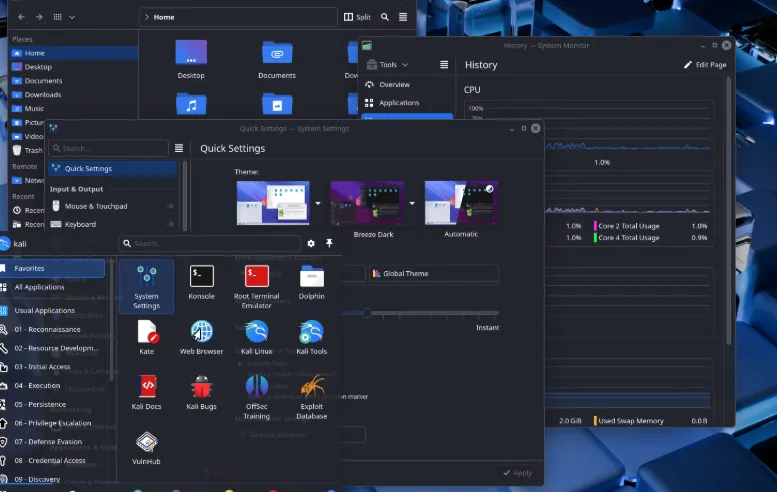
Task: Select the Automatic theme option
Action: [x=461, y=210]
